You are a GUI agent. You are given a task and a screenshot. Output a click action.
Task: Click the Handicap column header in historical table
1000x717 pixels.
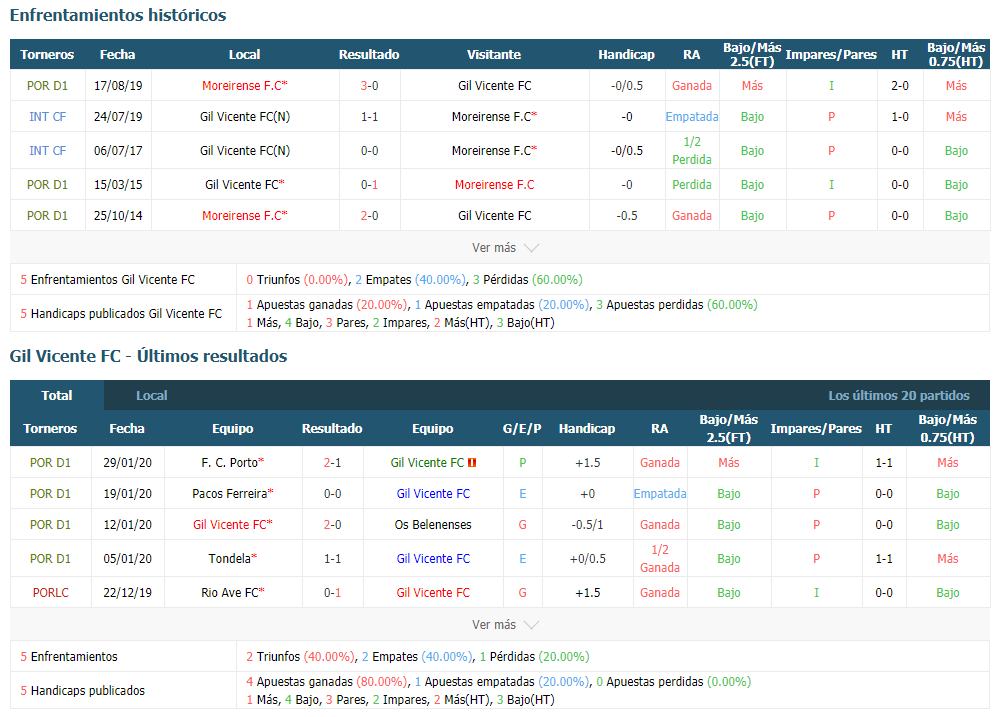pos(626,55)
